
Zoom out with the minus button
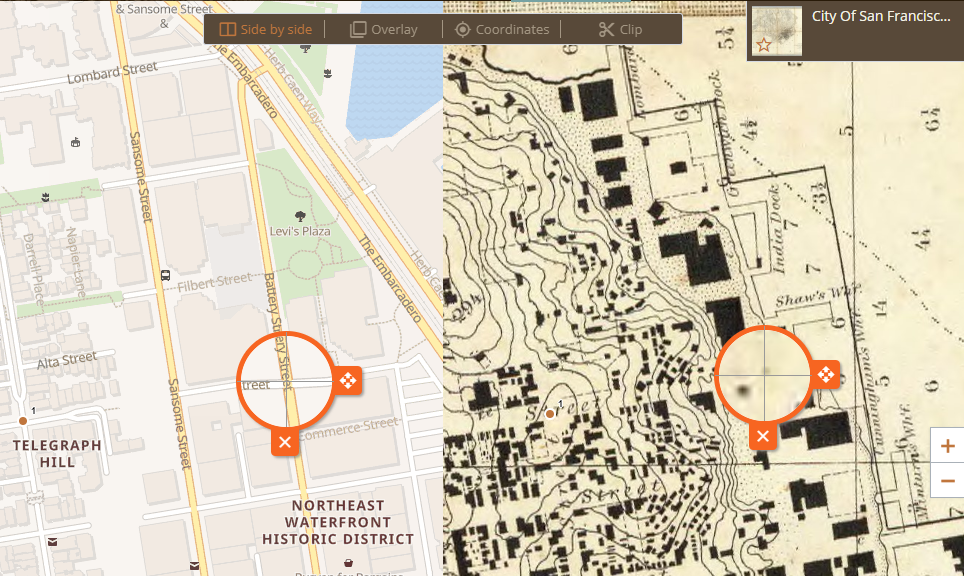947,480
